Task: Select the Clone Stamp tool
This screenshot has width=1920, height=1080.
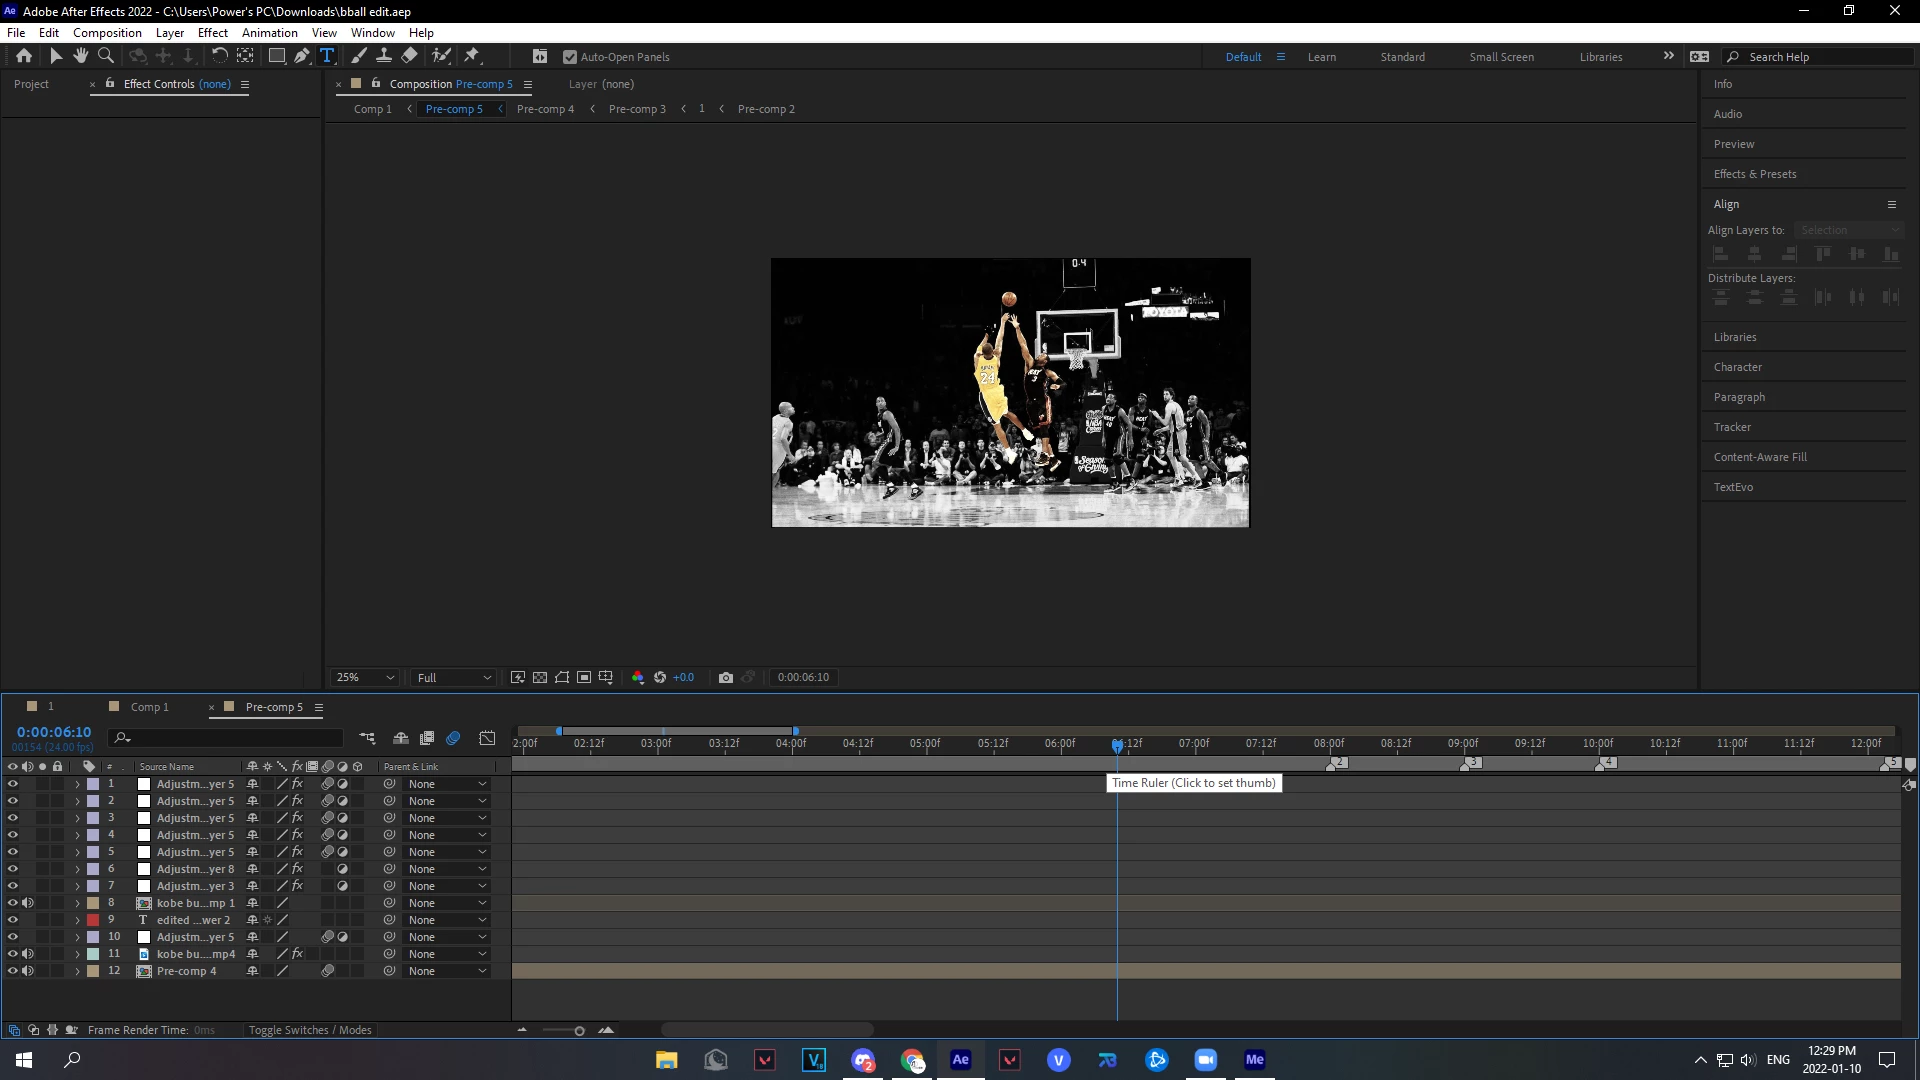Action: tap(383, 56)
